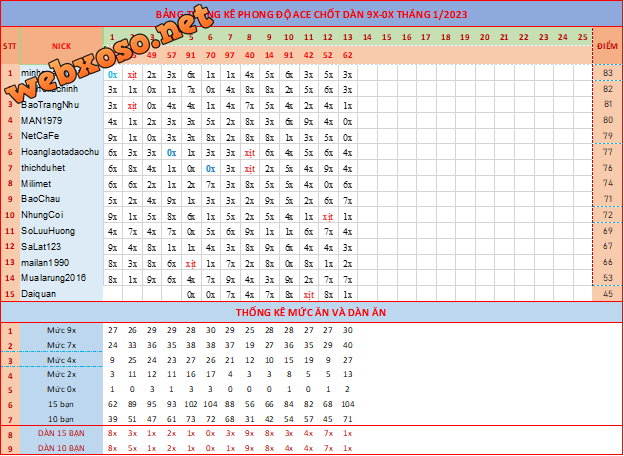The image size is (624, 456).
Task: Select the ĐIỂM column header
Action: pyautogui.click(x=607, y=46)
